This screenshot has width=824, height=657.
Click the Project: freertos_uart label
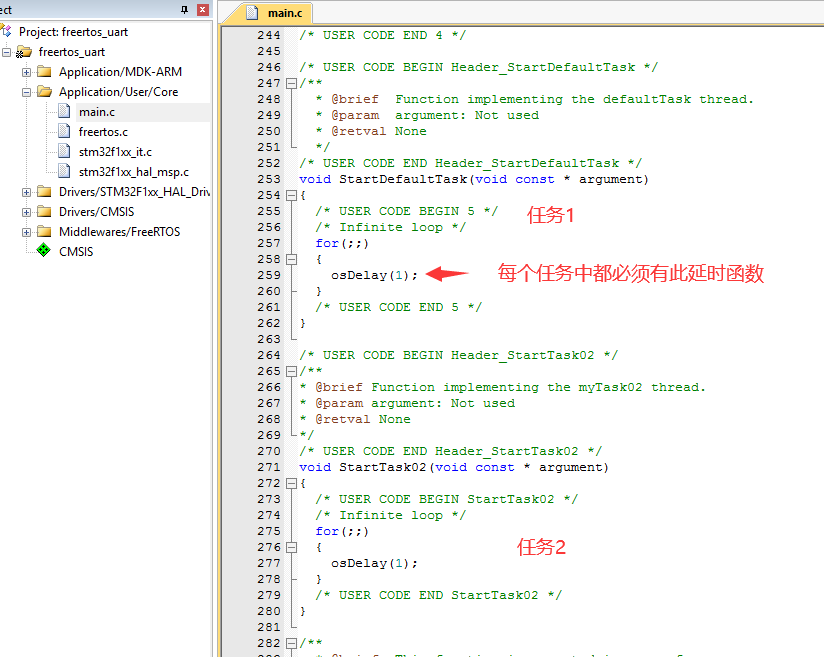click(x=73, y=32)
